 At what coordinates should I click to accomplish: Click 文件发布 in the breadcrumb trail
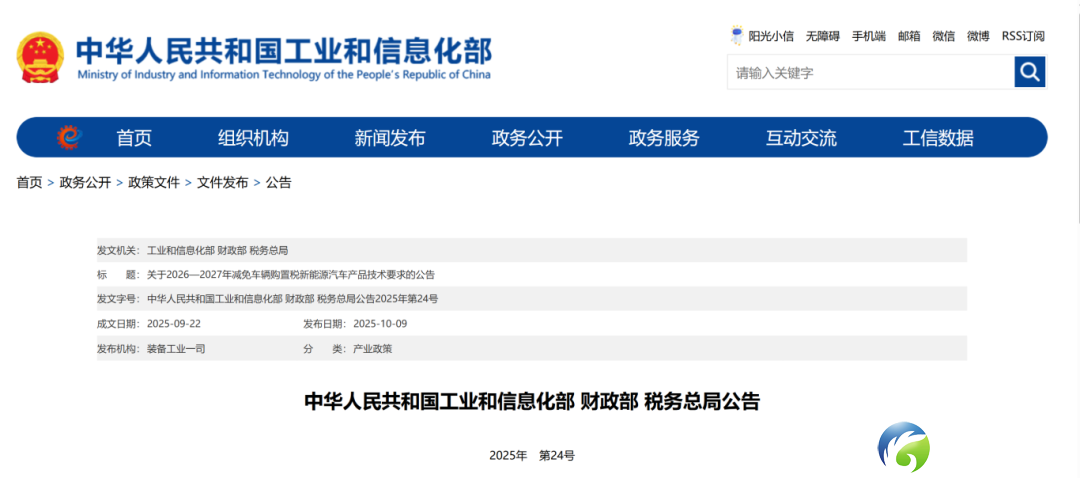pos(222,183)
